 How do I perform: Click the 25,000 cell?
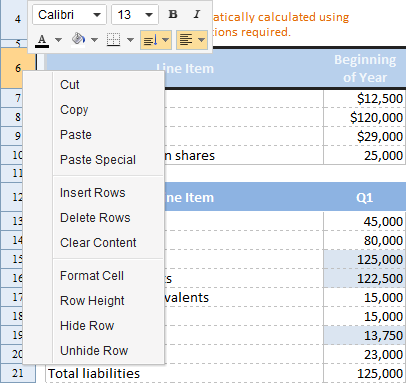364,155
